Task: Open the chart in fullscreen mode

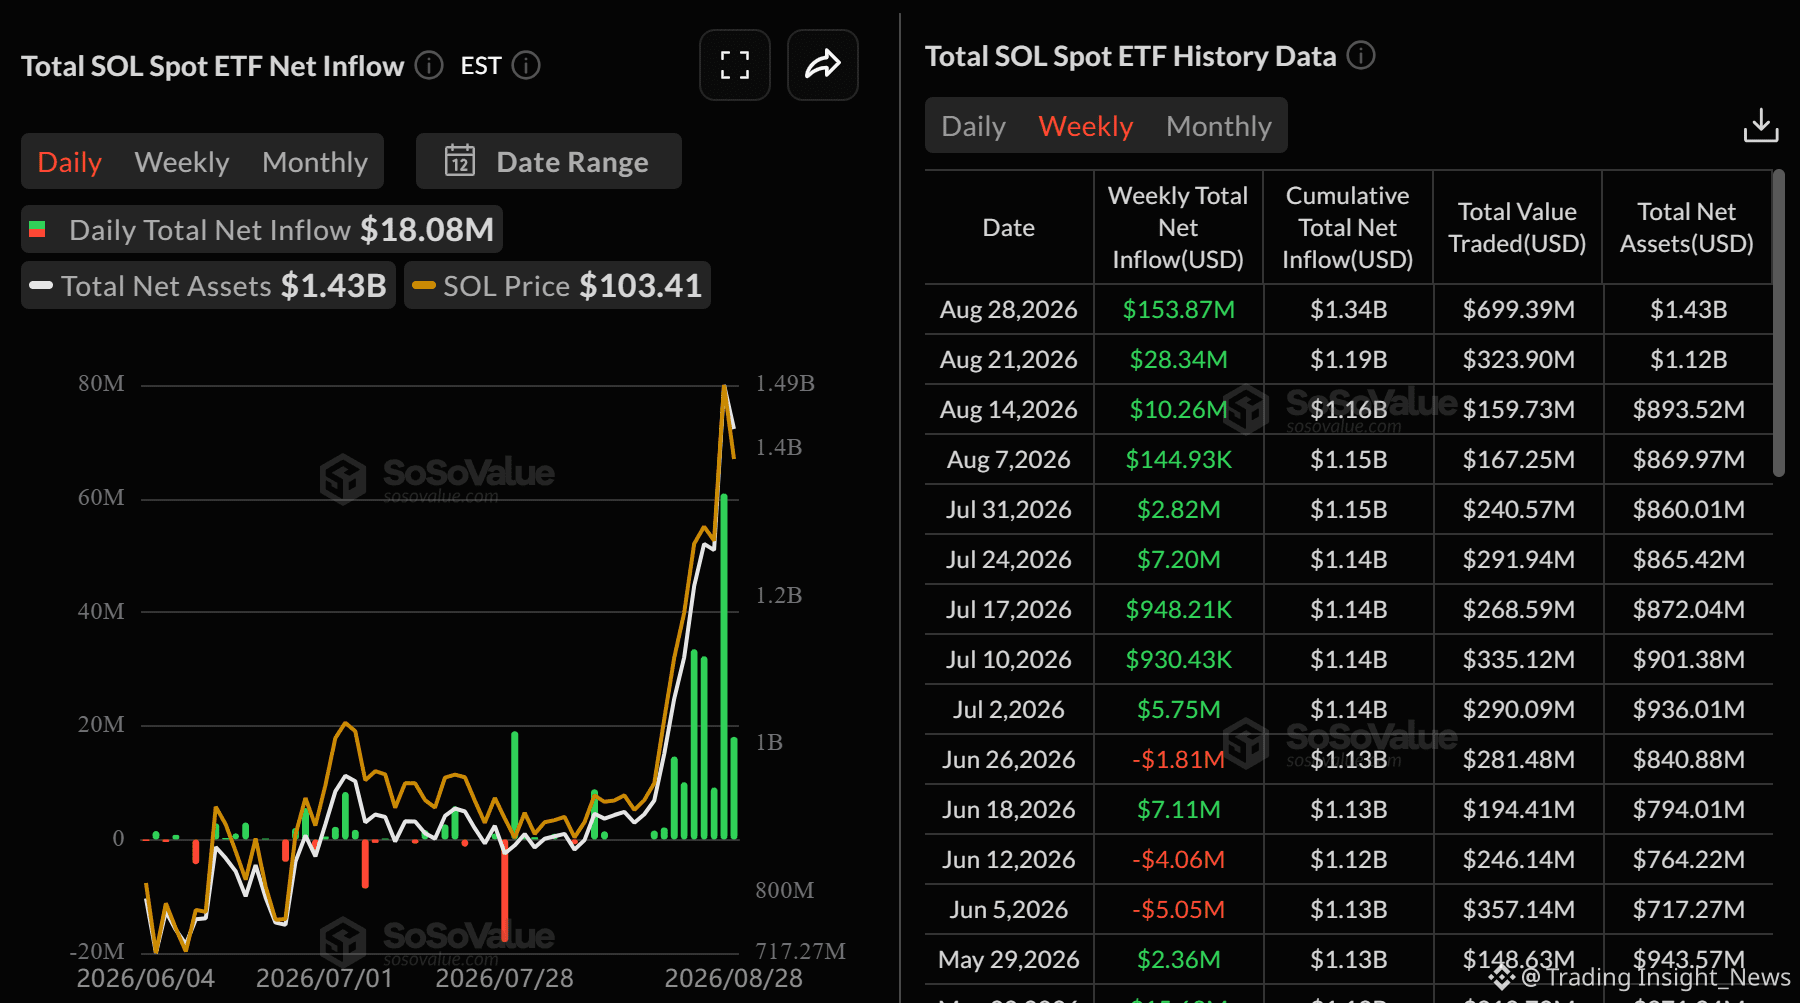Action: [735, 65]
